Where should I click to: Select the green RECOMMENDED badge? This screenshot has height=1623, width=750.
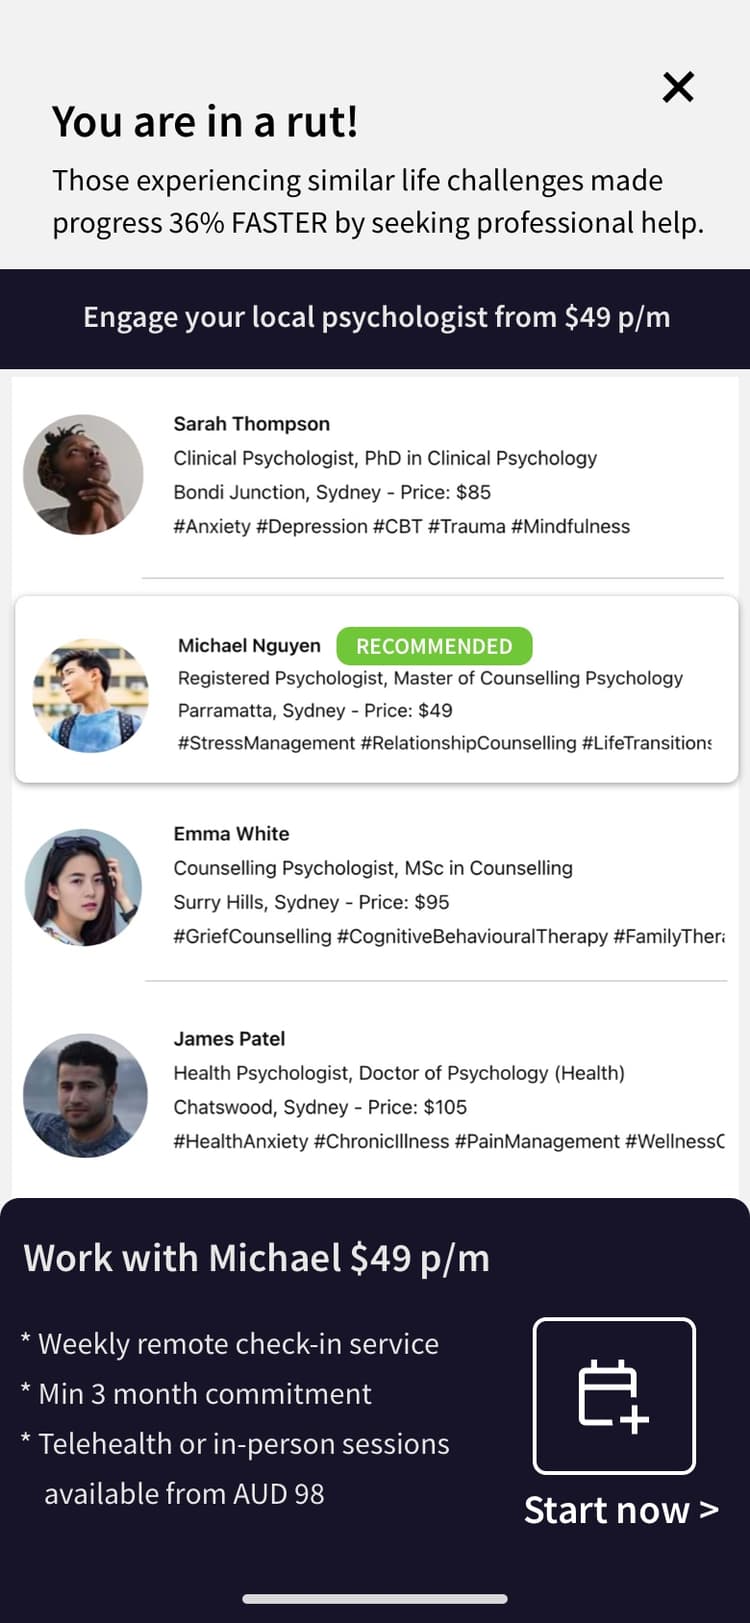coord(434,646)
